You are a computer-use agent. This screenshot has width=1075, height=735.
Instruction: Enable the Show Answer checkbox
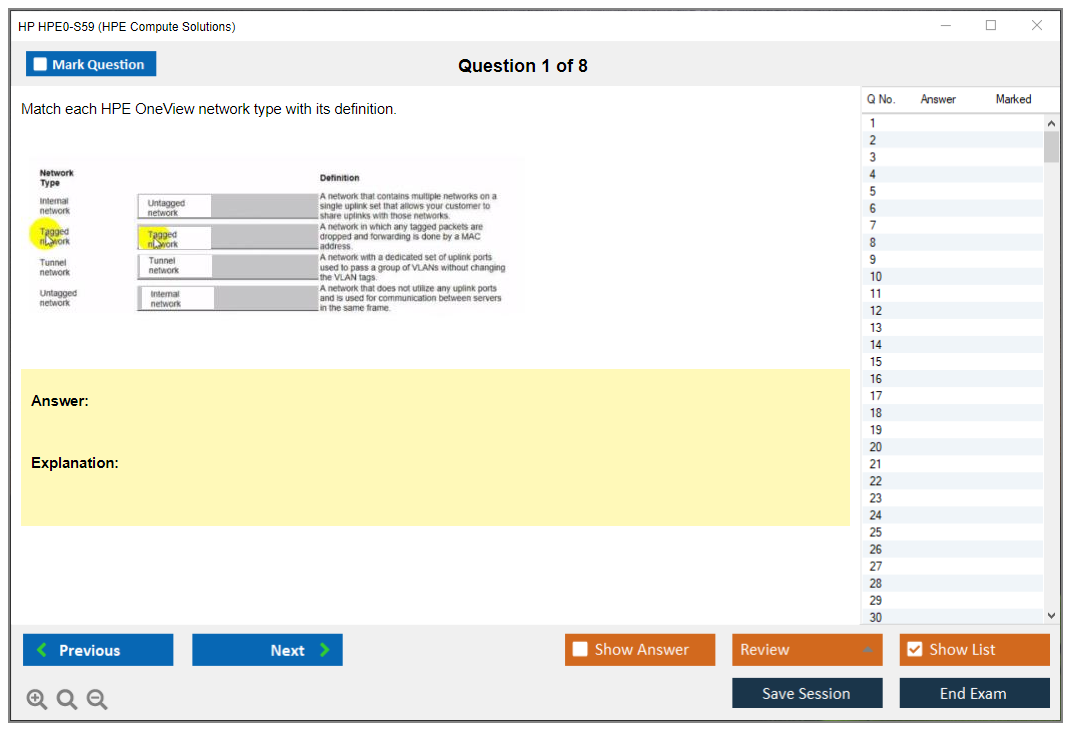(x=580, y=650)
